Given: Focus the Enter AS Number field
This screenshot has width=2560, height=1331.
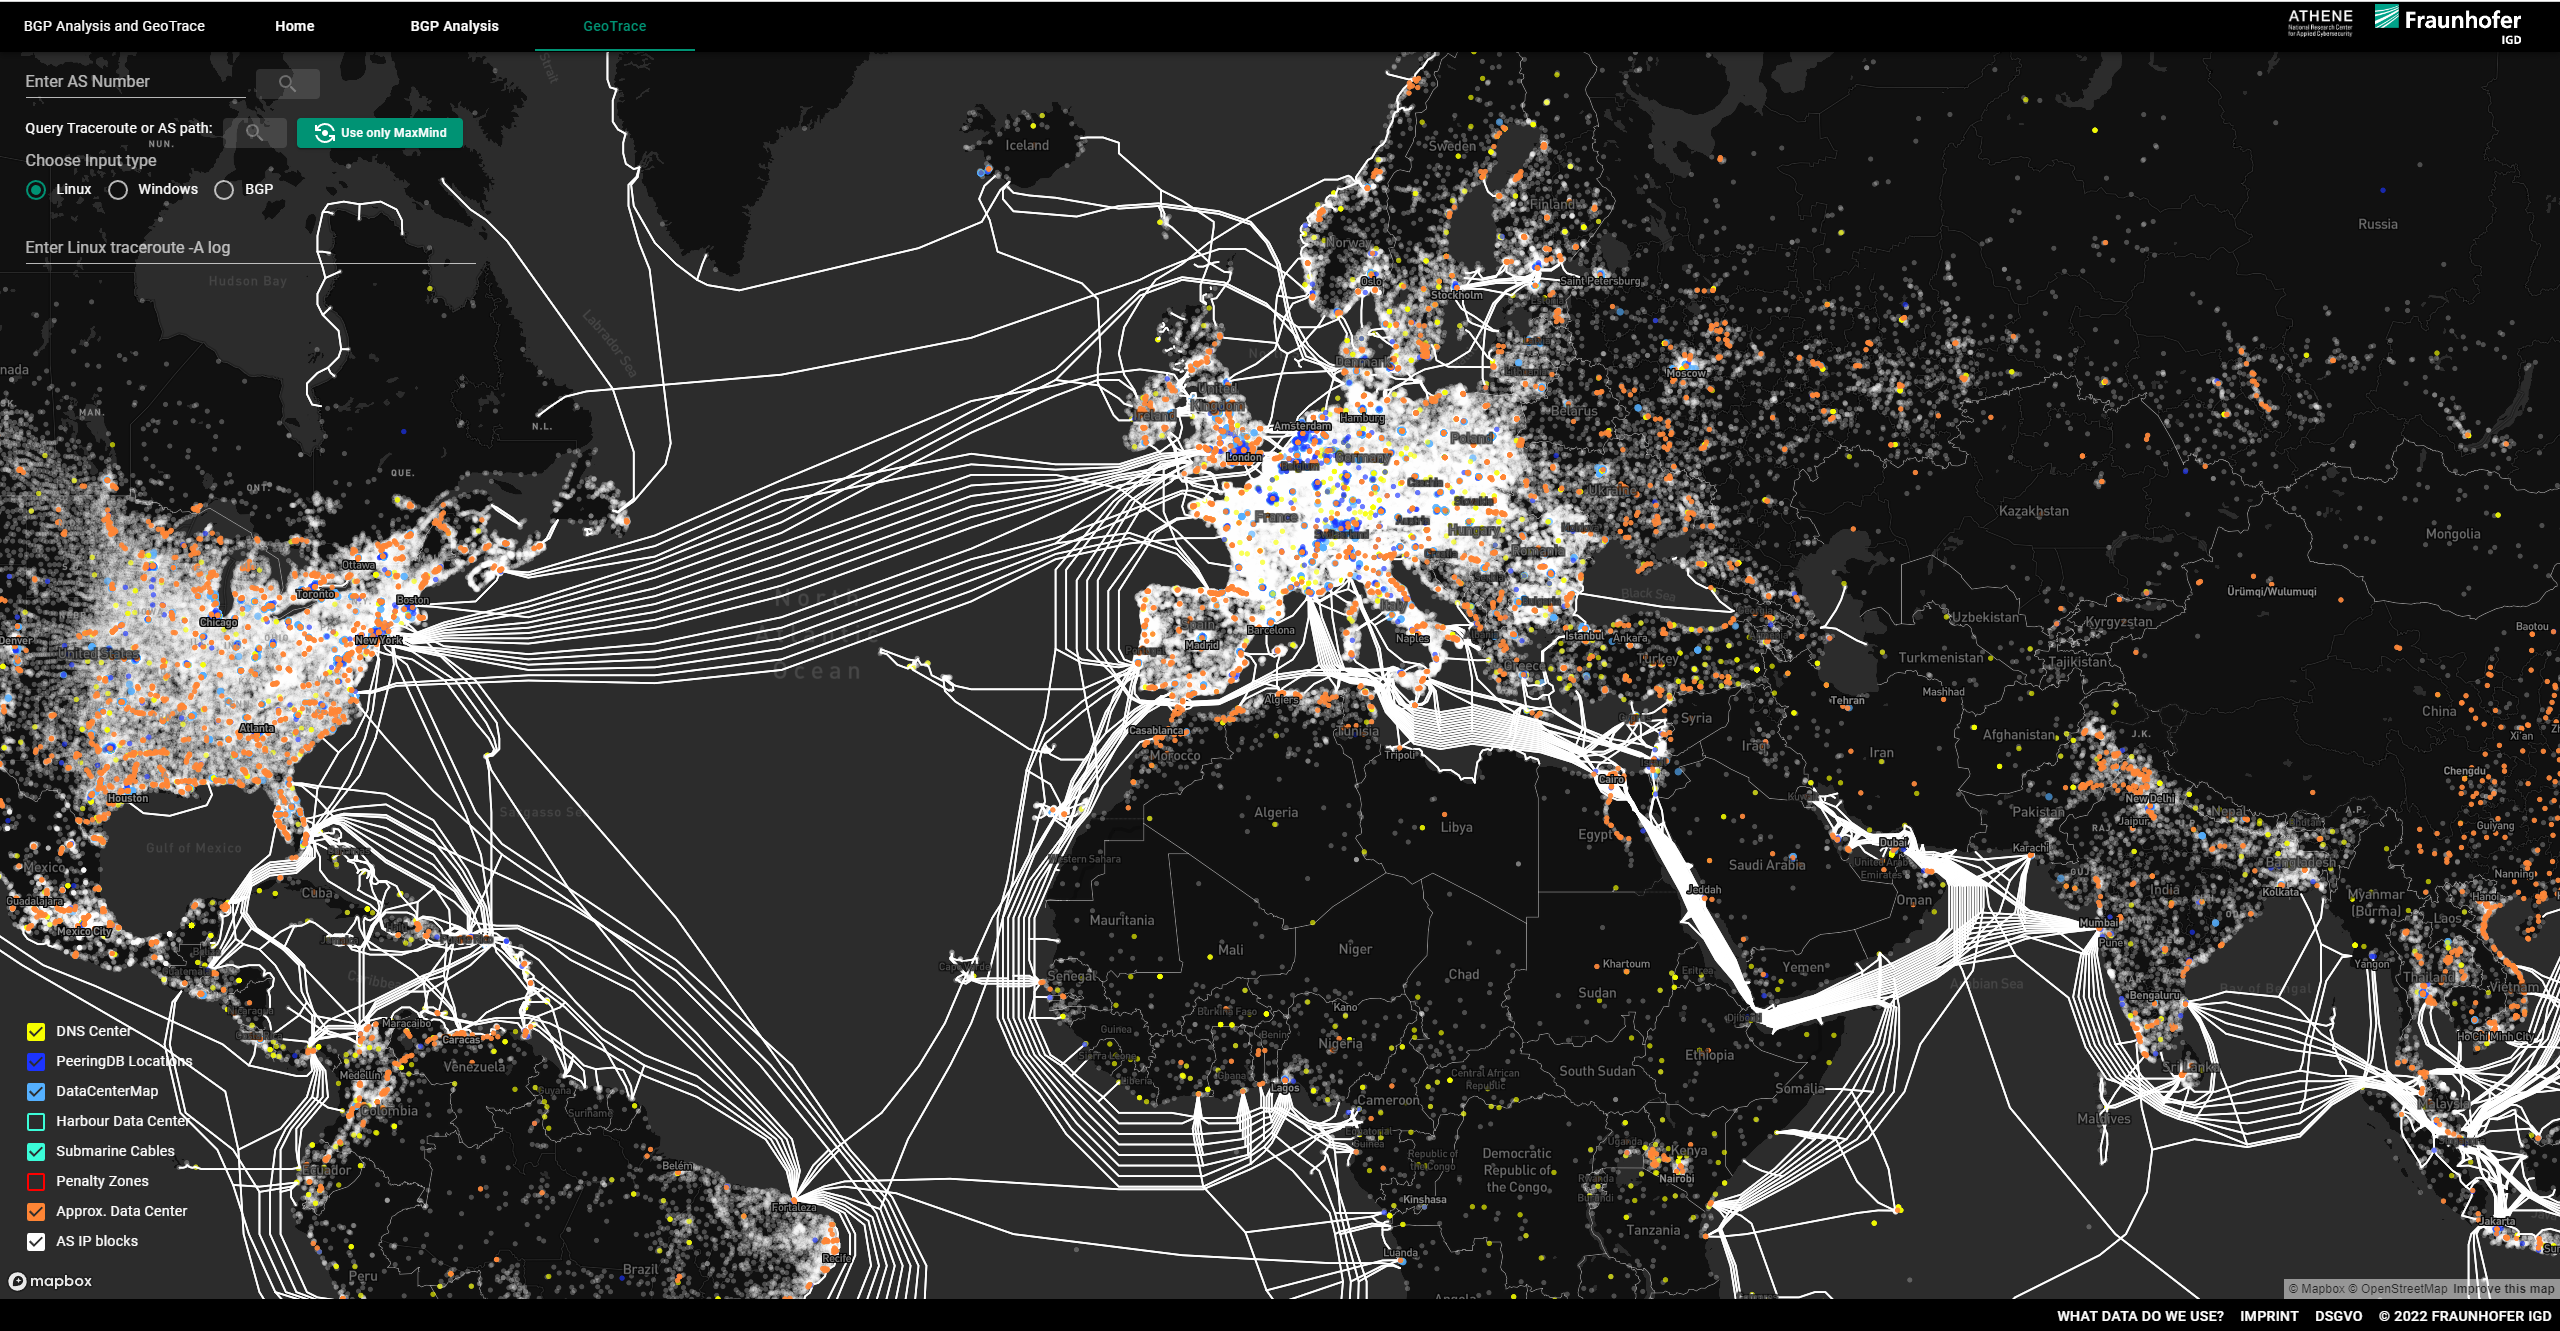Looking at the screenshot, I should (134, 82).
